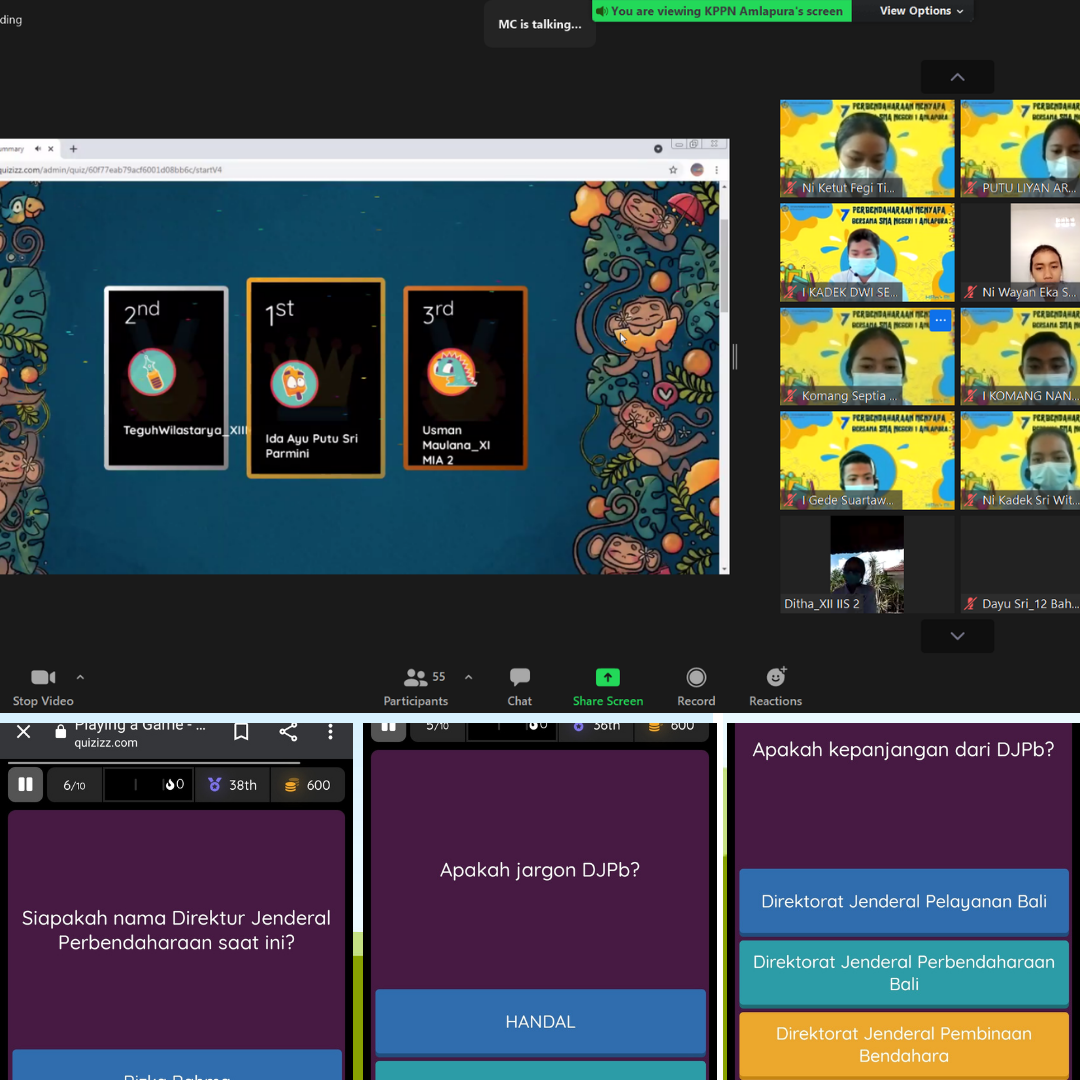
Task: Select Ni Ketut Fegi video thumbnail
Action: pos(867,149)
